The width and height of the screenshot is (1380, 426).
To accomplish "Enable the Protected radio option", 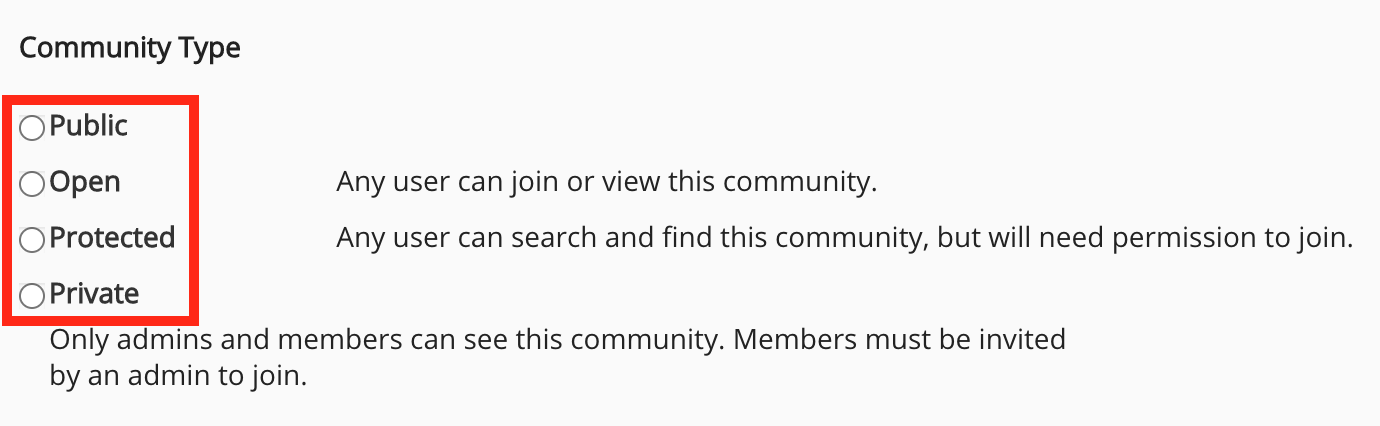I will click(33, 240).
